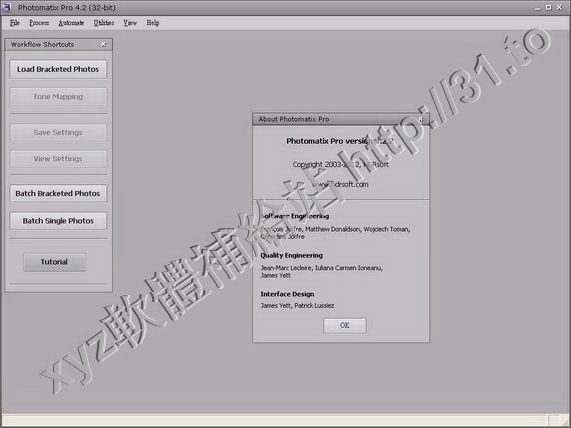Open the Automate menu
The width and height of the screenshot is (571, 428).
coord(71,23)
